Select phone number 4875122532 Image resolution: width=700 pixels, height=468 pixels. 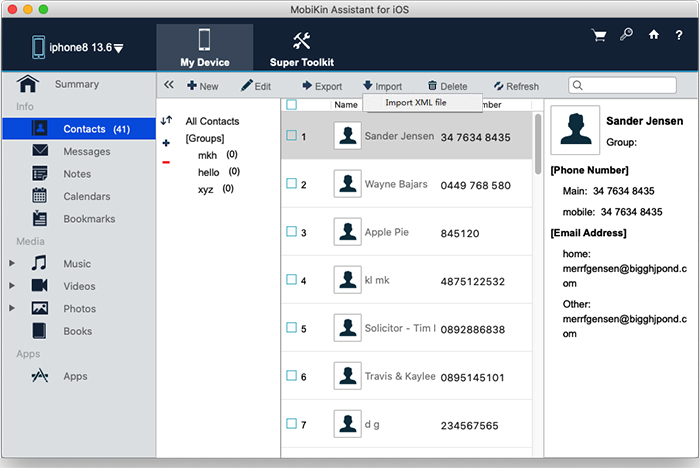click(x=472, y=281)
